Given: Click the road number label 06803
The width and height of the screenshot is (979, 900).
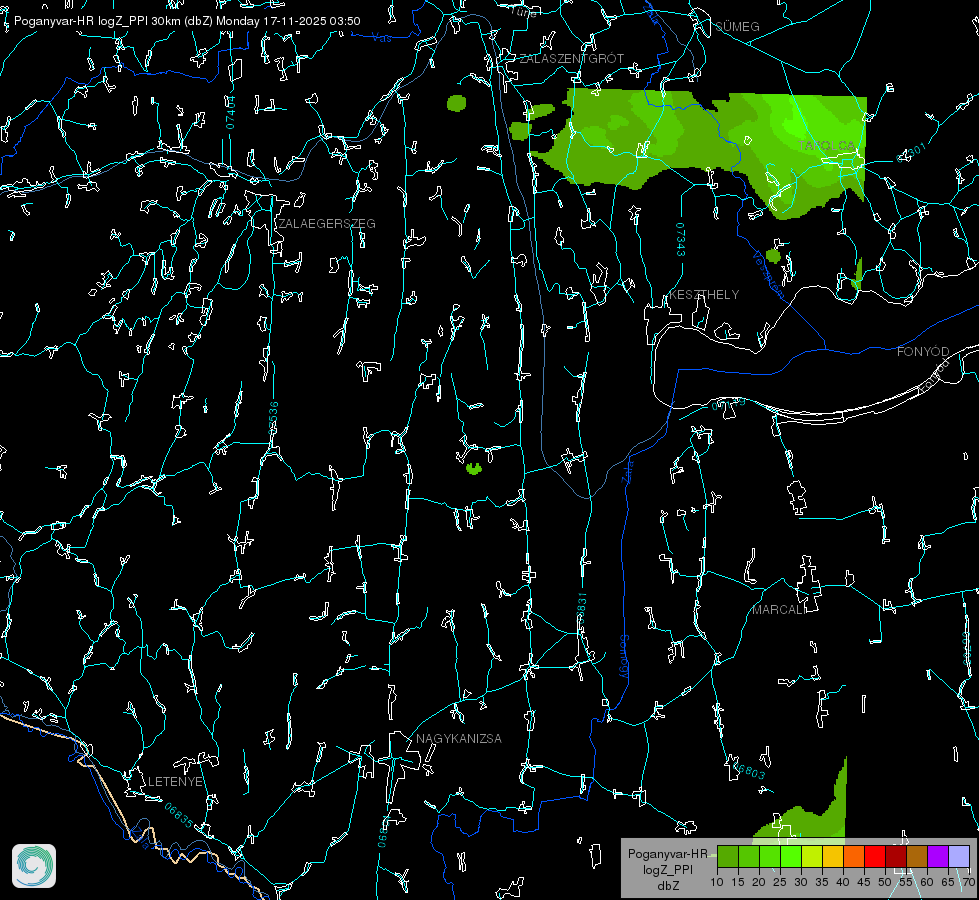Looking at the screenshot, I should click(x=750, y=771).
